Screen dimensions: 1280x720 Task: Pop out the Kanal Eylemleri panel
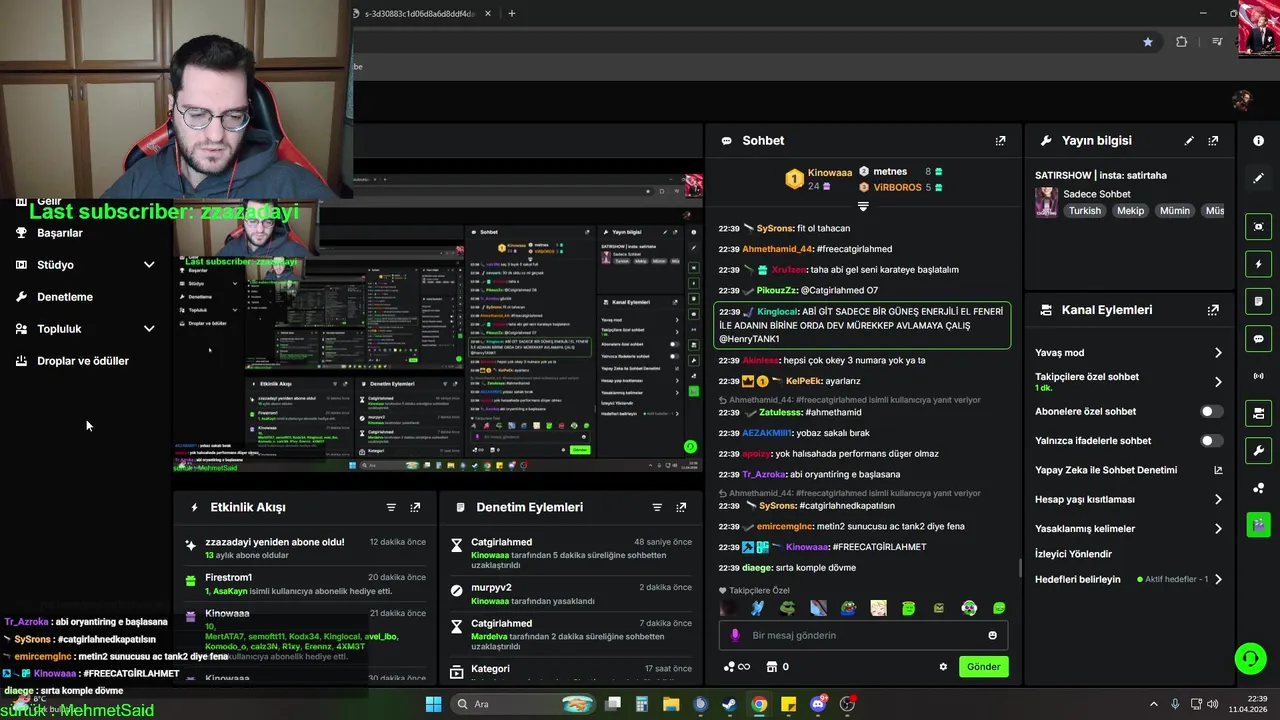pos(1213,310)
